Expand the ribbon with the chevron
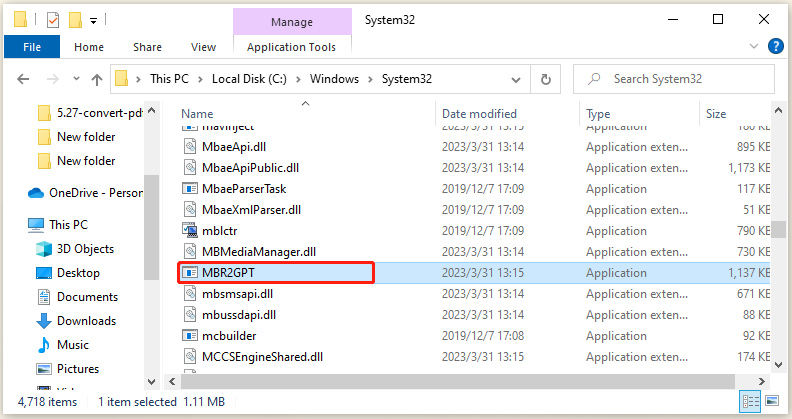 click(x=754, y=46)
